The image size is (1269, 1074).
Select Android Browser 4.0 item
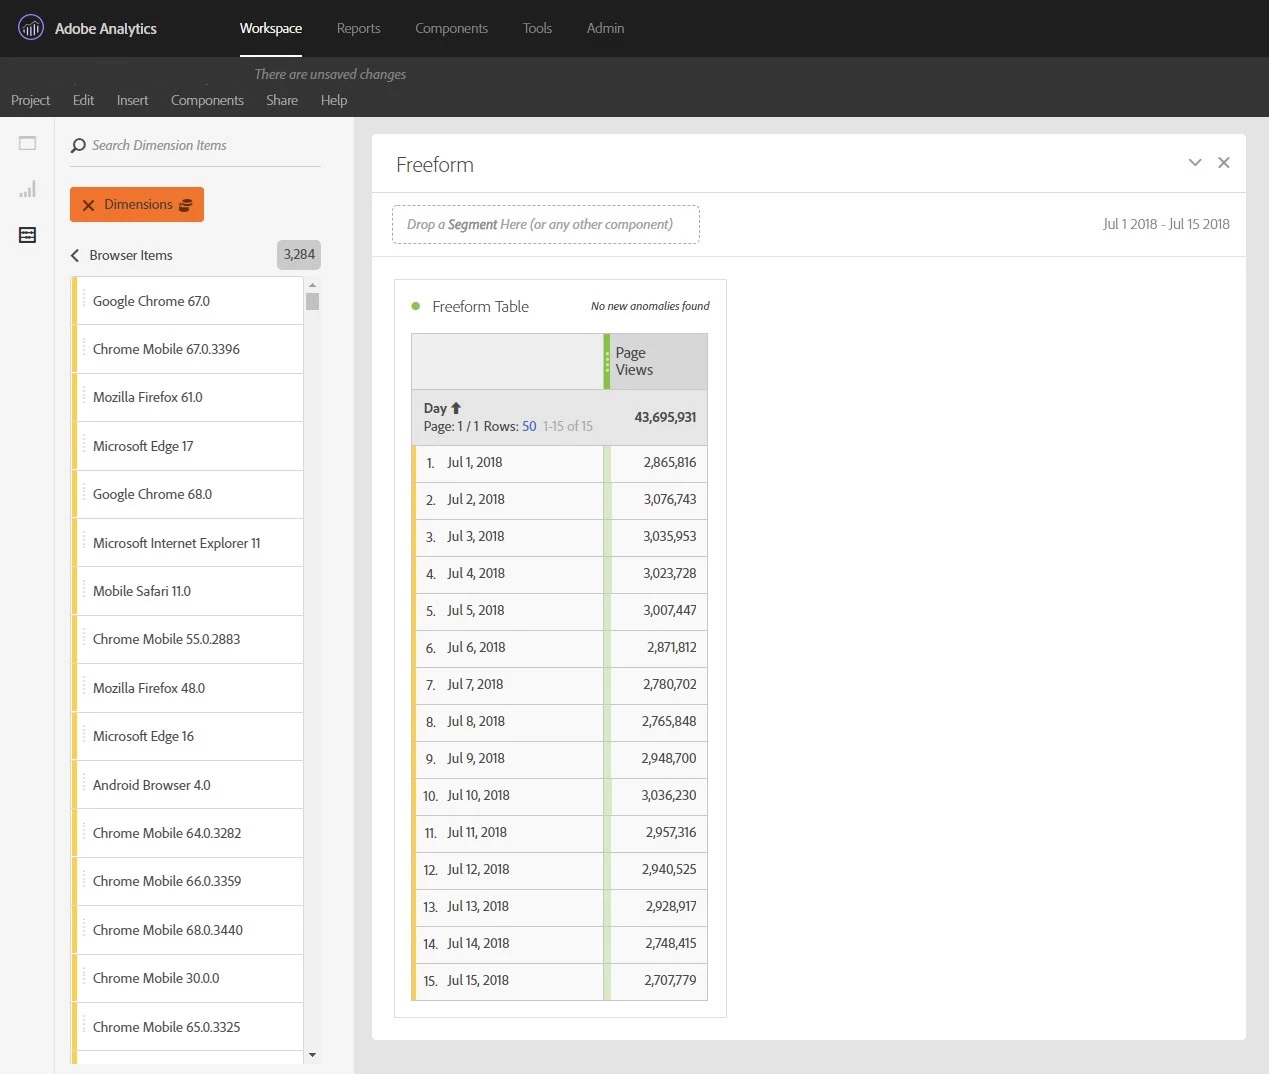pos(188,785)
